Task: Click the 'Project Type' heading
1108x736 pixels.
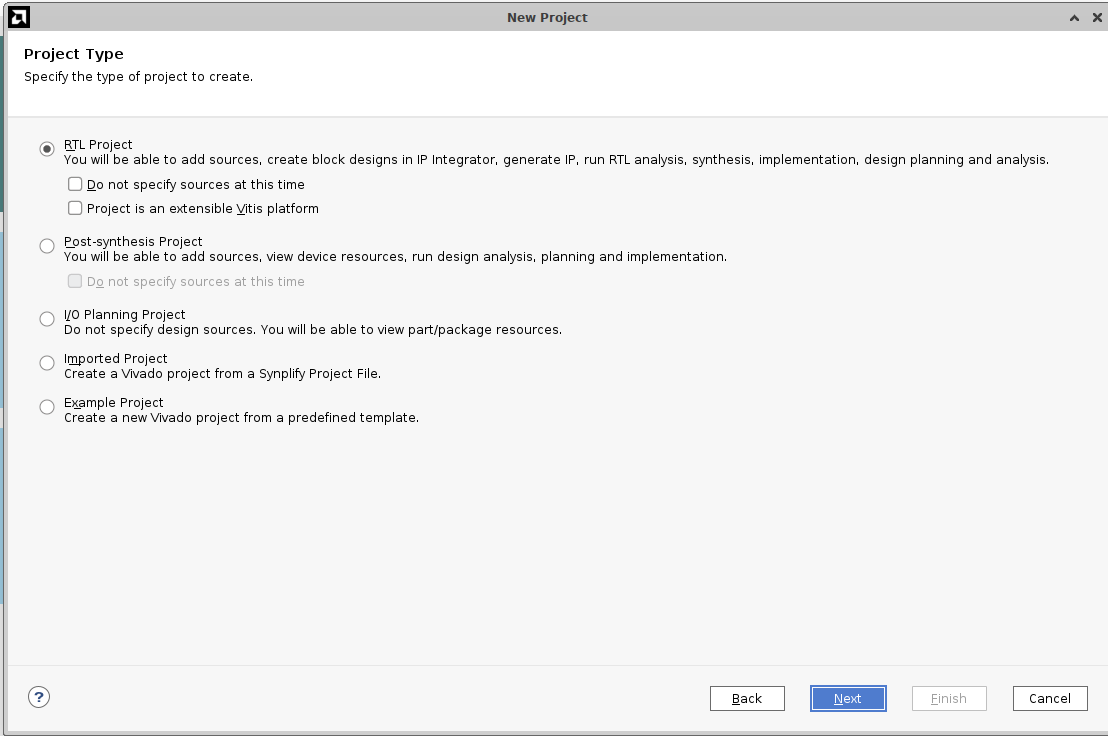Action: coord(74,54)
